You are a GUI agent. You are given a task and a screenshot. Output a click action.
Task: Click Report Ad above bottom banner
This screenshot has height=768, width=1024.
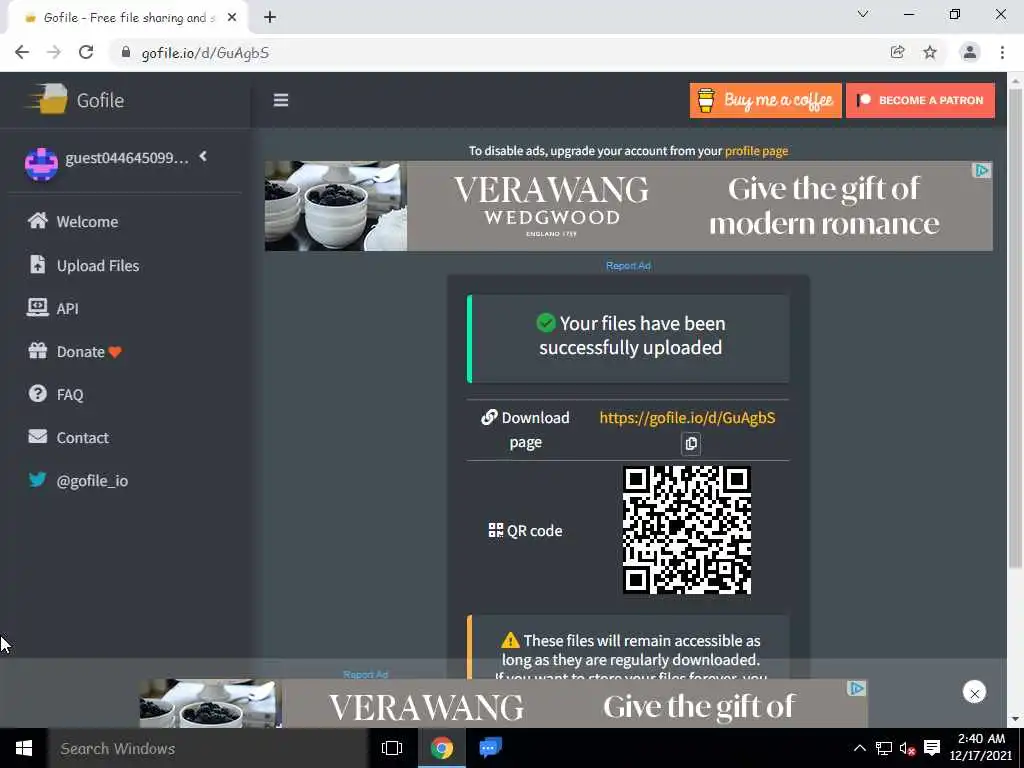(x=366, y=675)
